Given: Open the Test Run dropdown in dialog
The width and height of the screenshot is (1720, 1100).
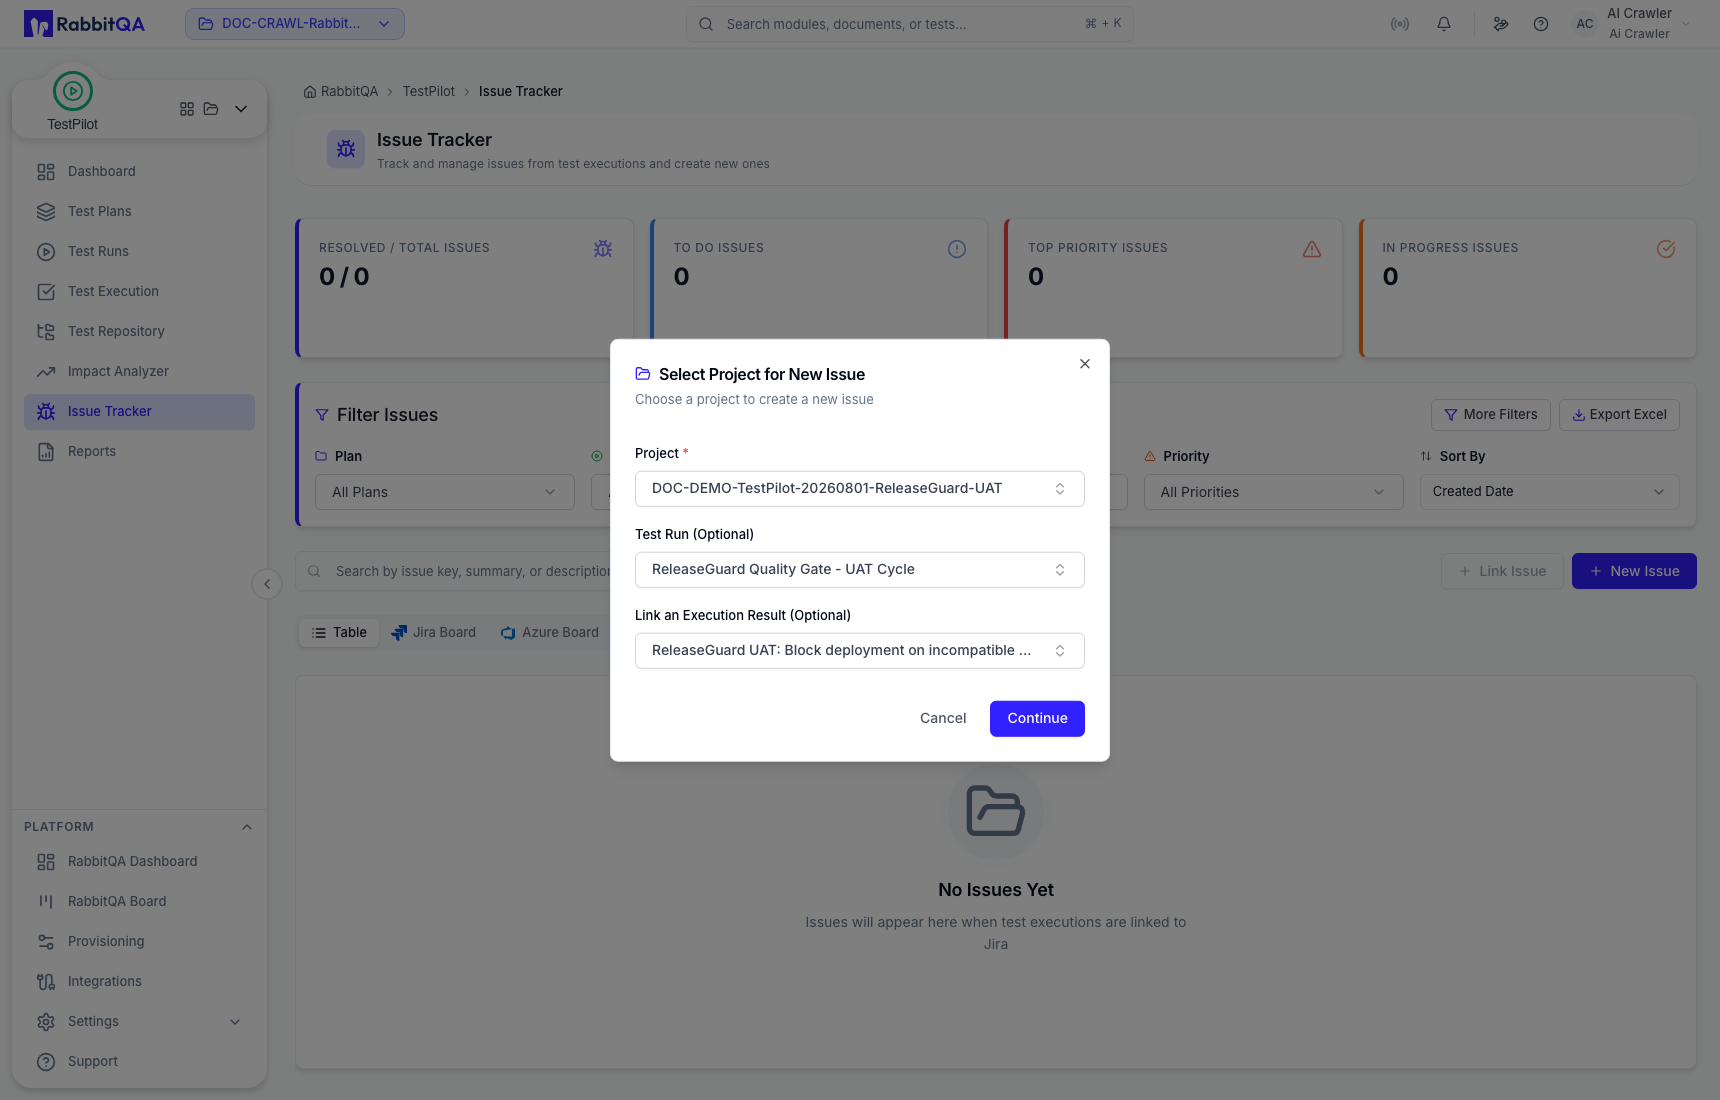Looking at the screenshot, I should coord(860,570).
